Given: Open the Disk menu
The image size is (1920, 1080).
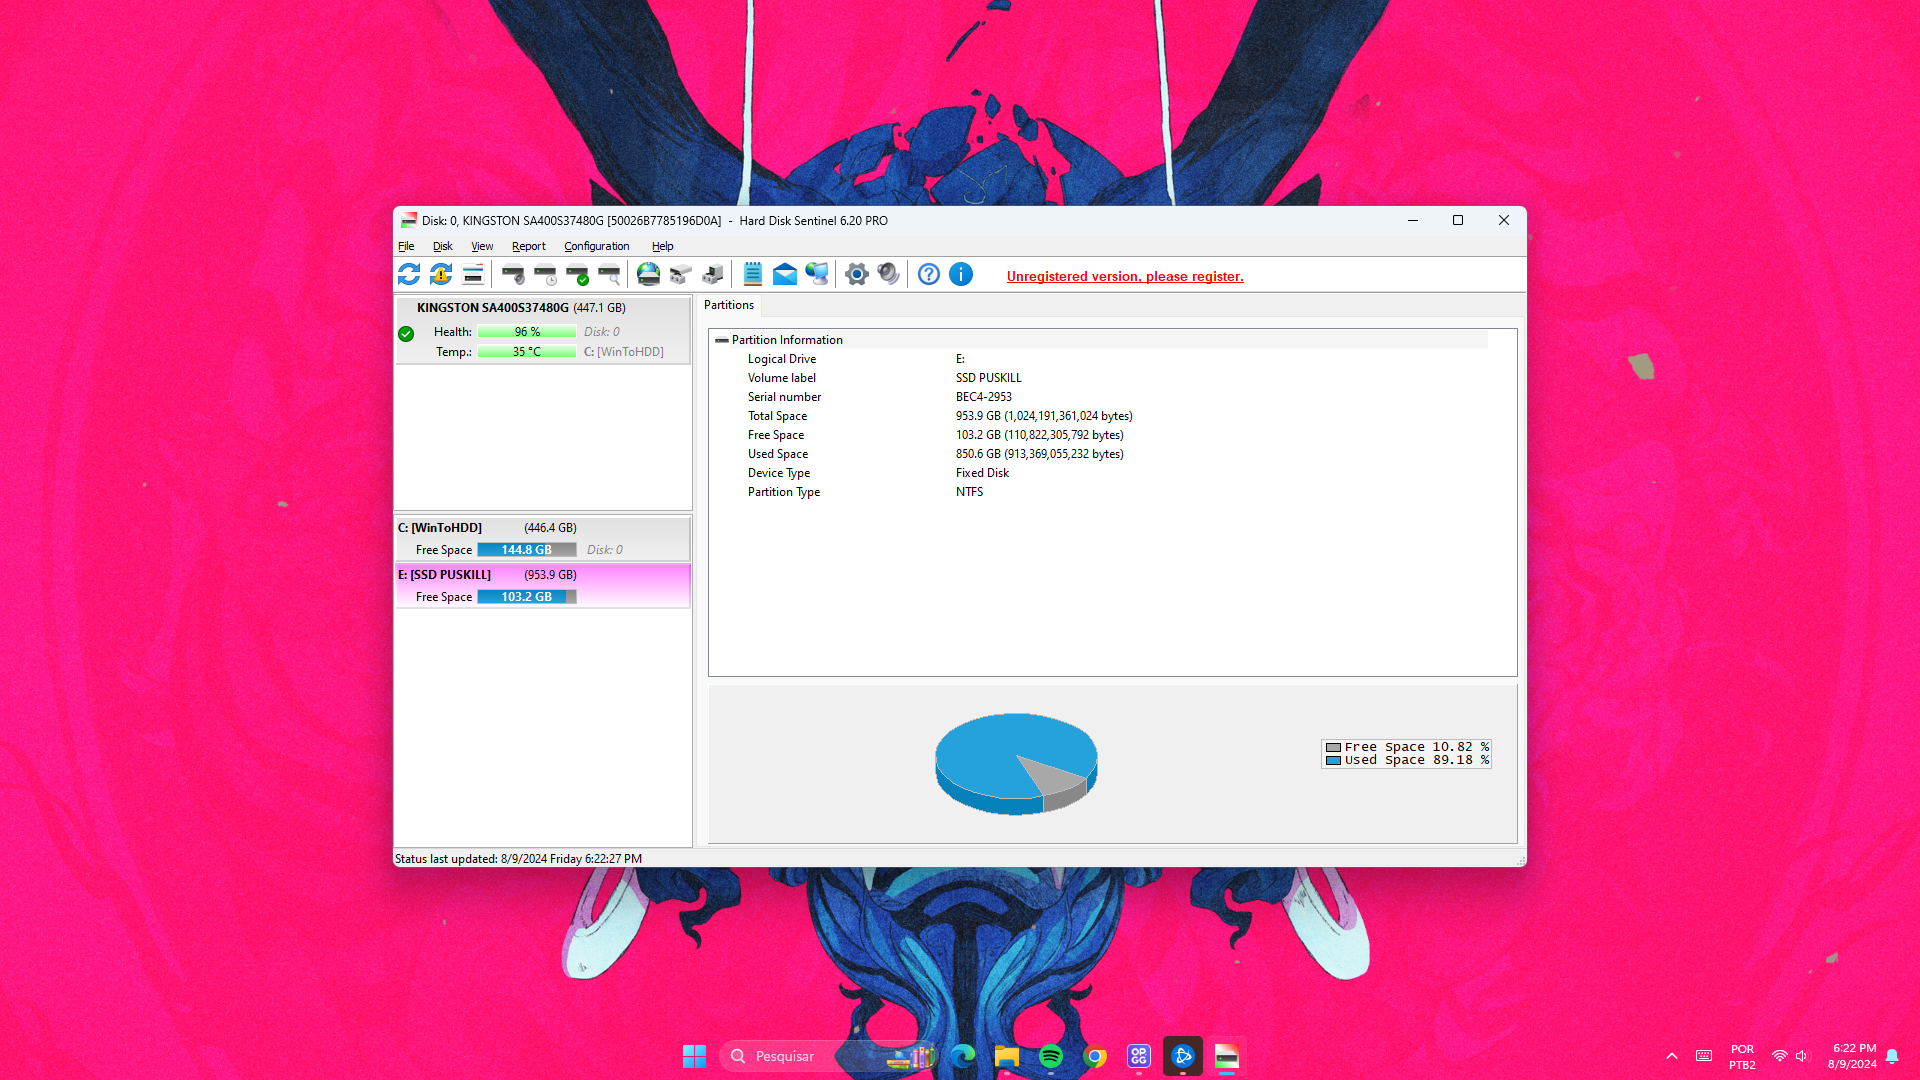Looking at the screenshot, I should coord(443,246).
